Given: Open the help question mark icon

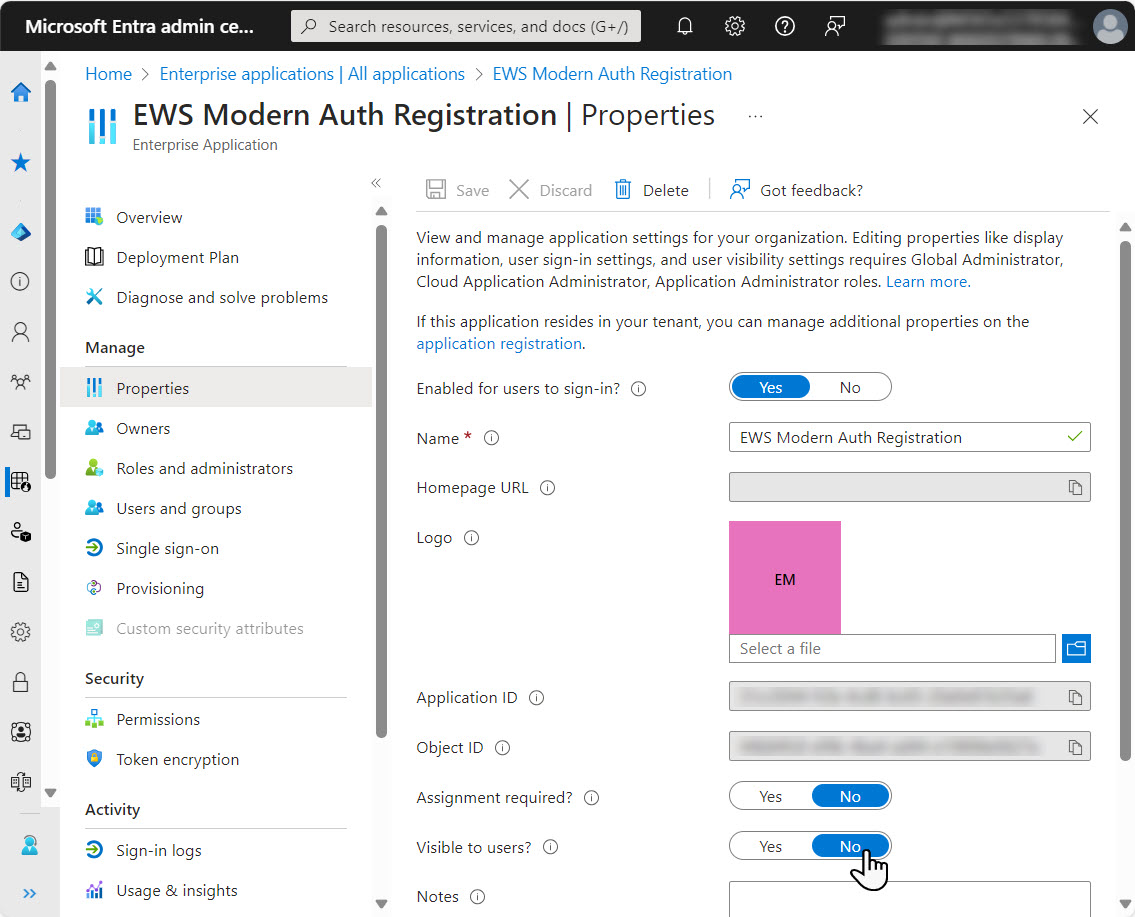Looking at the screenshot, I should (x=785, y=26).
